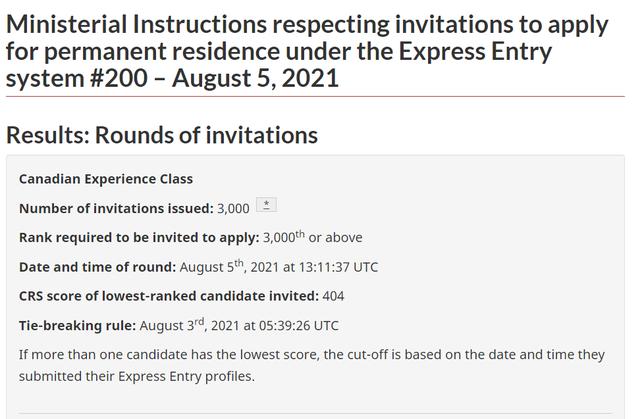Click the CRS score value 404
Image resolution: width=640 pixels, height=419 pixels.
(x=334, y=296)
